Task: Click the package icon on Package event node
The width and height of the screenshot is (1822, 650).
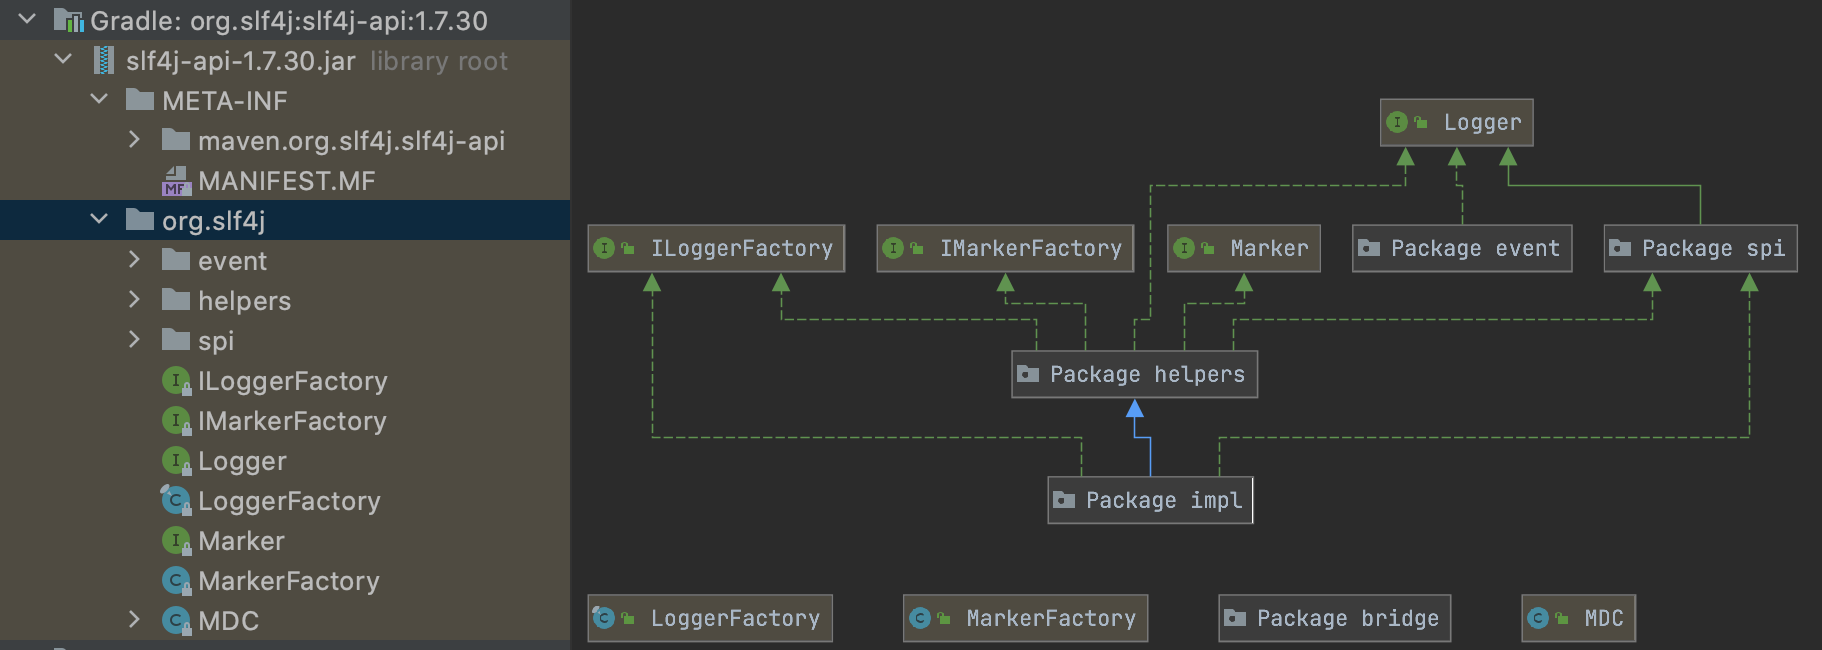Action: 1369,248
